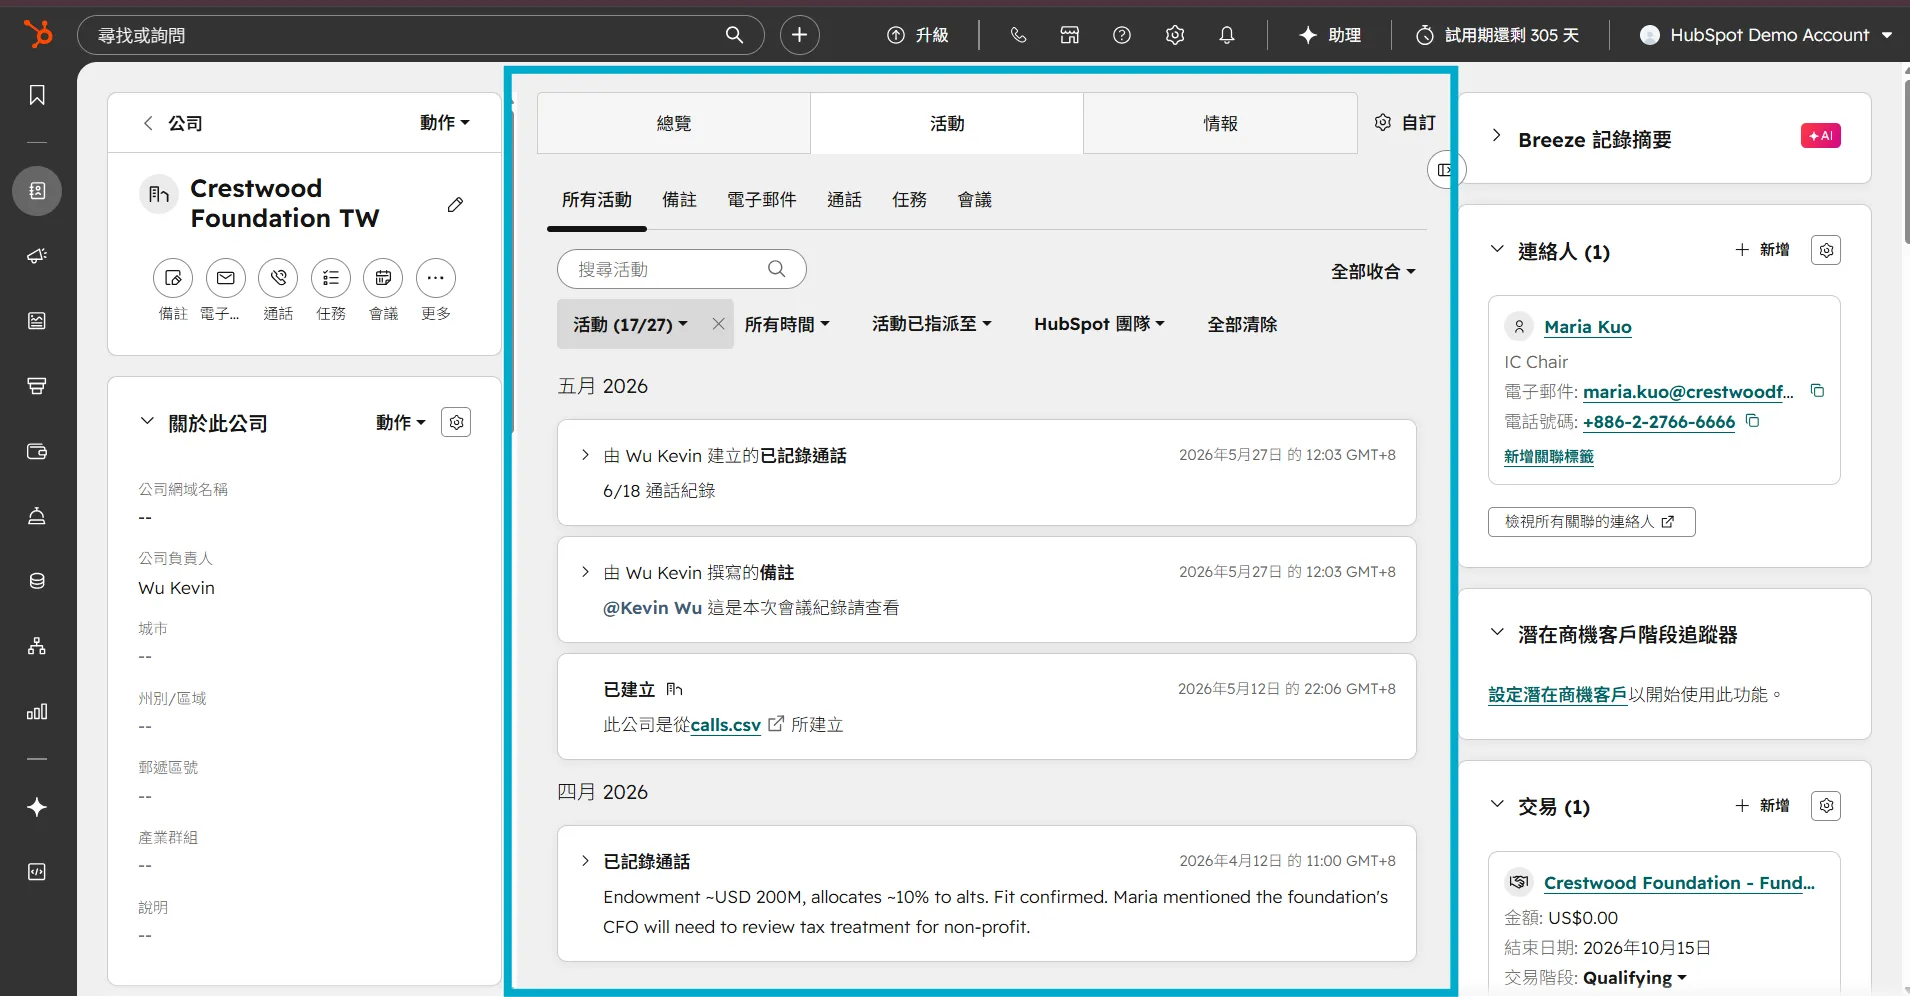Collapse the 連絡人 (1) section

1497,249
